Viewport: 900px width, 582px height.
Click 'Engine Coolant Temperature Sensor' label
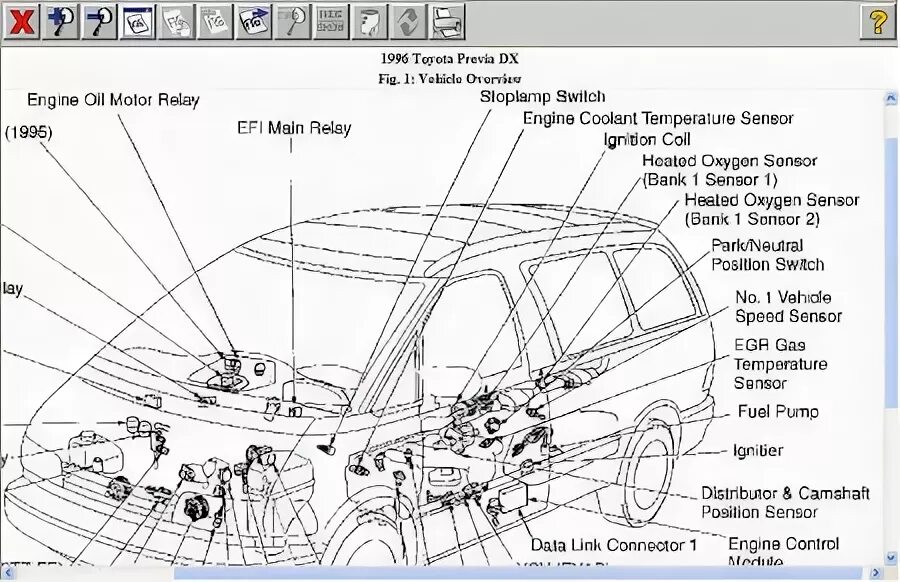click(658, 118)
